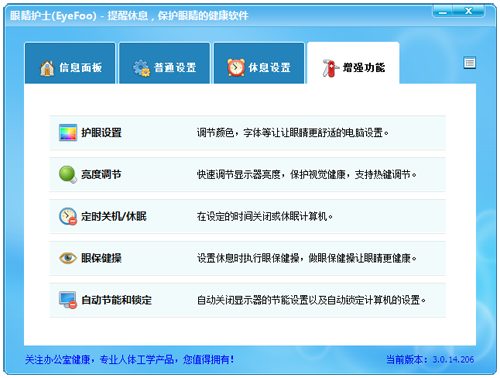Image resolution: width=500 pixels, height=378 pixels.
Task: Click the clock icon for 定时关机/休眠
Action: click(68, 216)
